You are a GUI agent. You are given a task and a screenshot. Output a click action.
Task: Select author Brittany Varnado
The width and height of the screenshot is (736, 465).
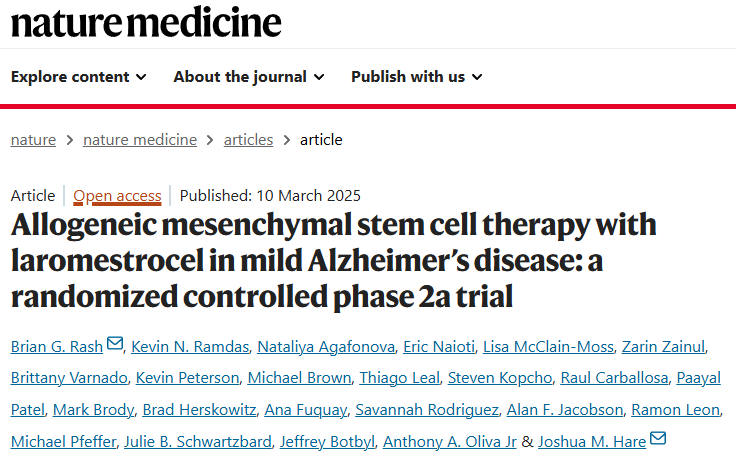tap(67, 378)
